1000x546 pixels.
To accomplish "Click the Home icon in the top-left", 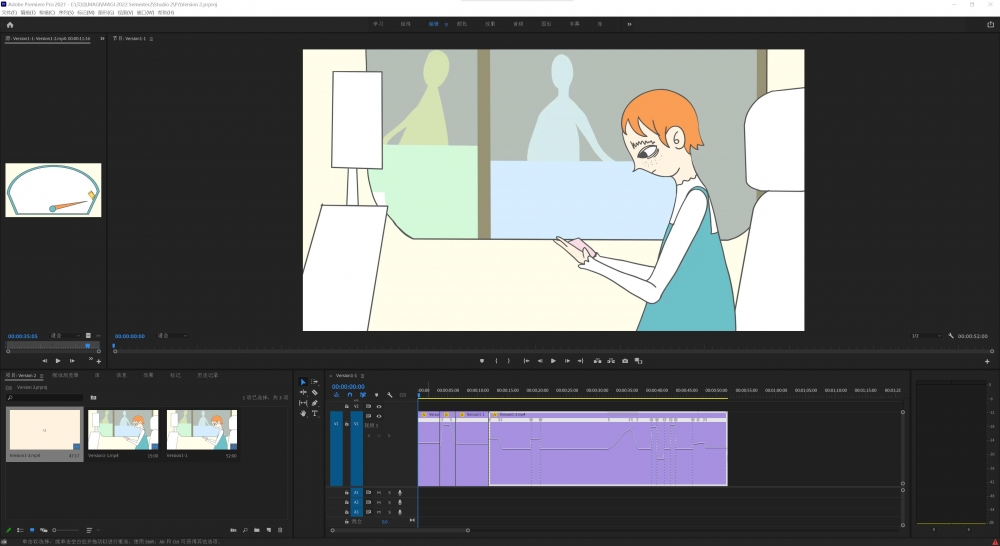I will point(10,25).
